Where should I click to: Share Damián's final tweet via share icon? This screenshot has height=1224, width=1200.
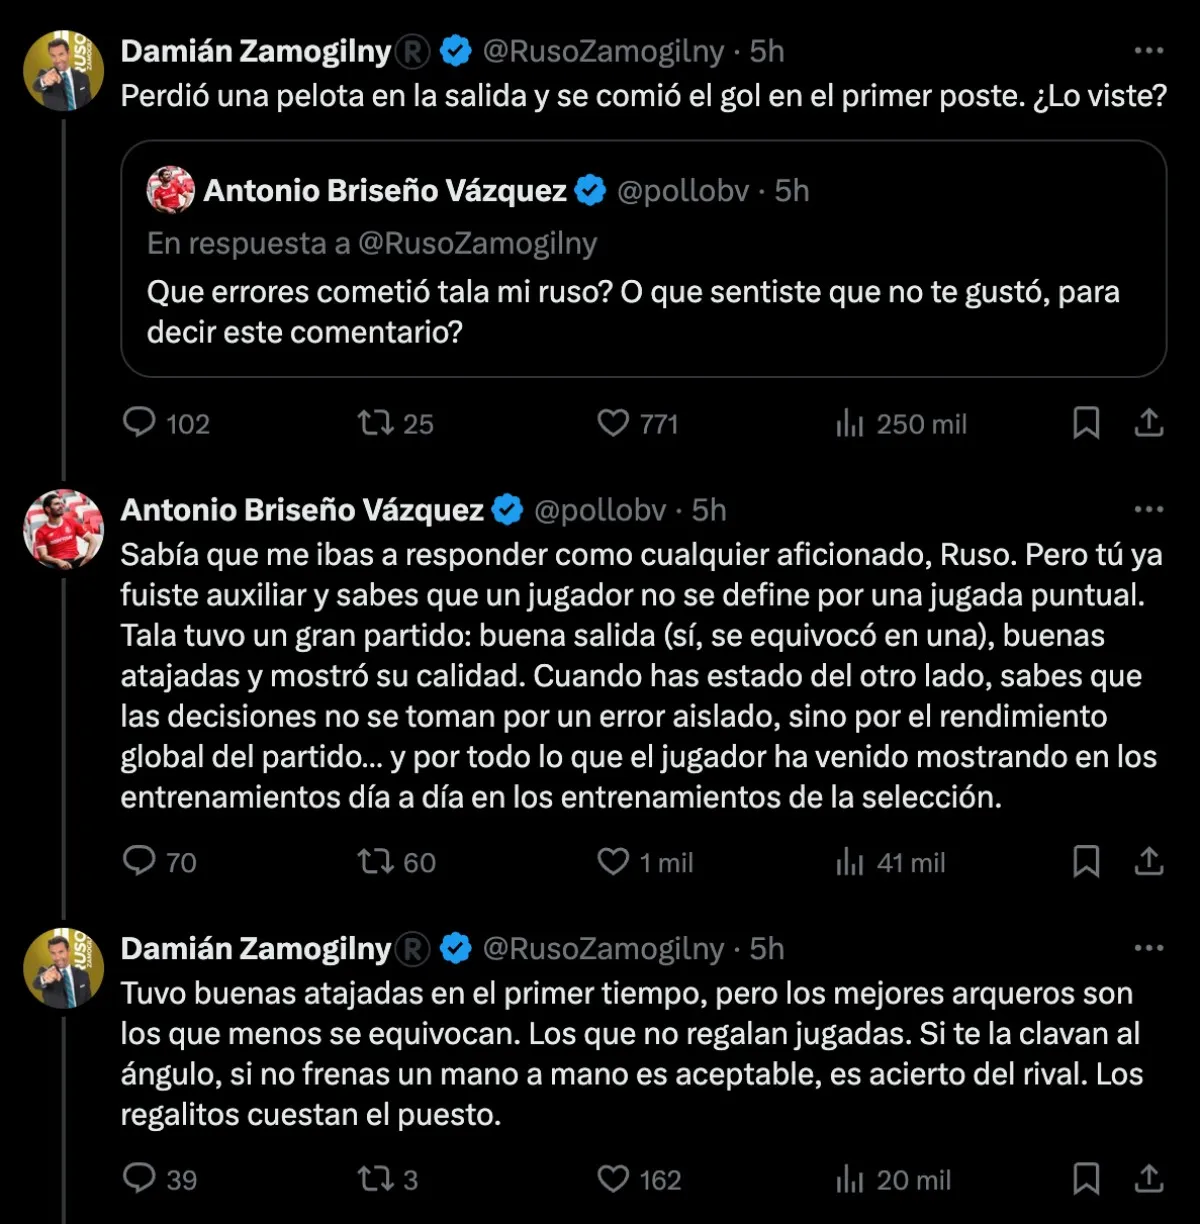click(x=1147, y=1180)
